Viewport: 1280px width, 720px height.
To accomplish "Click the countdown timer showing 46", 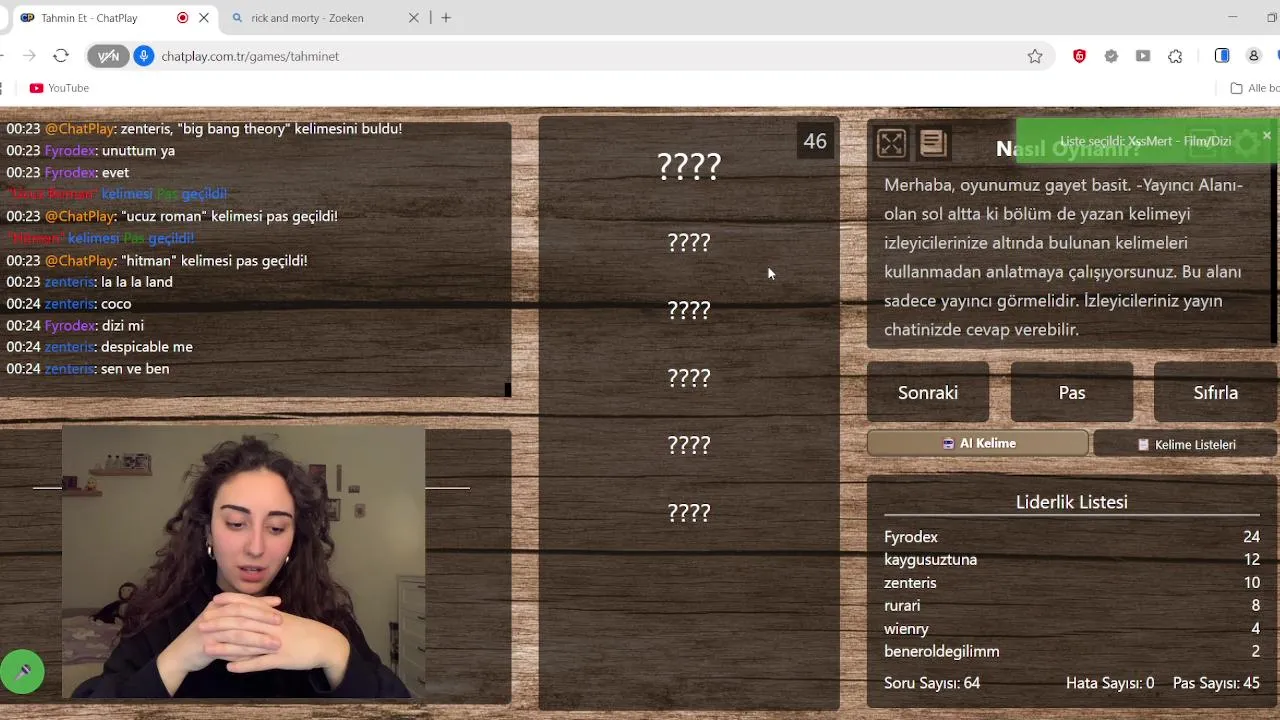I will pyautogui.click(x=815, y=141).
